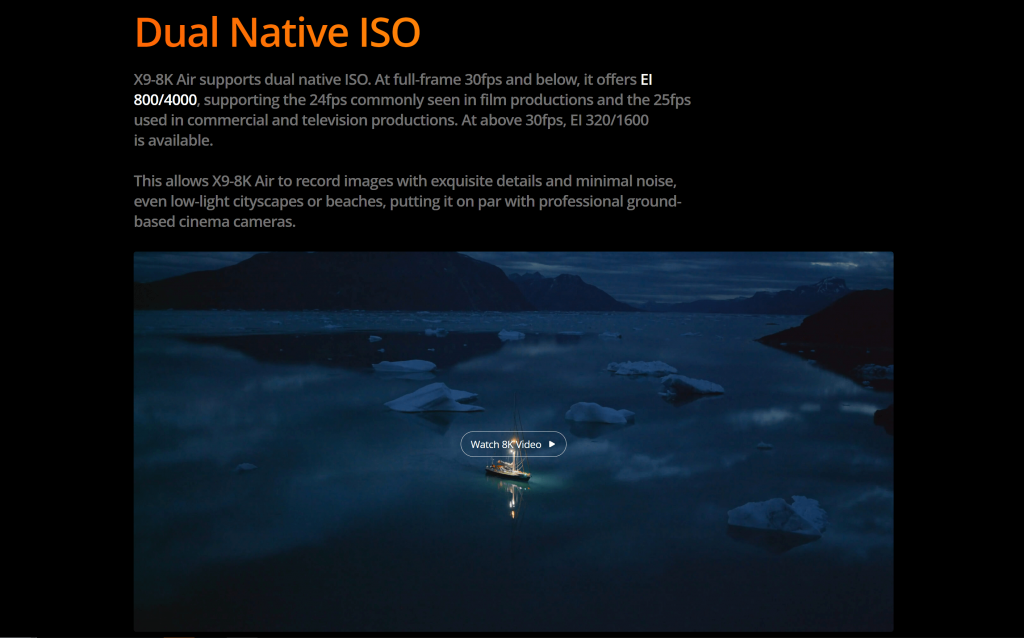The image size is (1024, 638).
Task: Click the Dual Native ISO heading
Action: [x=278, y=31]
